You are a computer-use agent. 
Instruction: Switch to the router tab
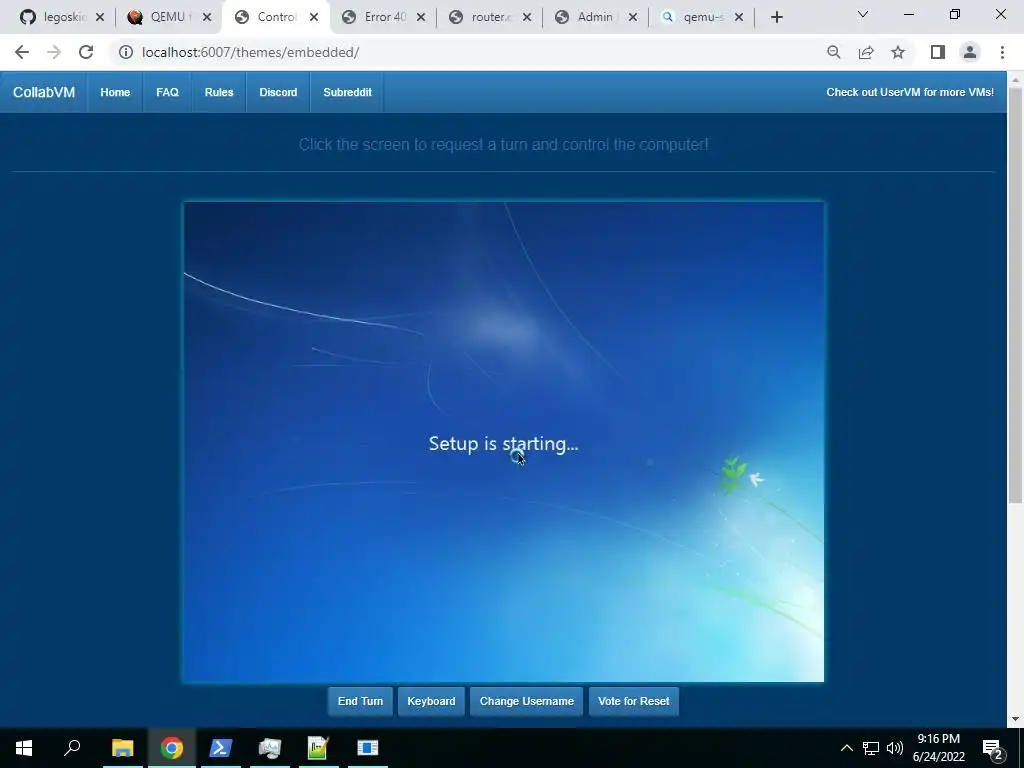tap(491, 17)
